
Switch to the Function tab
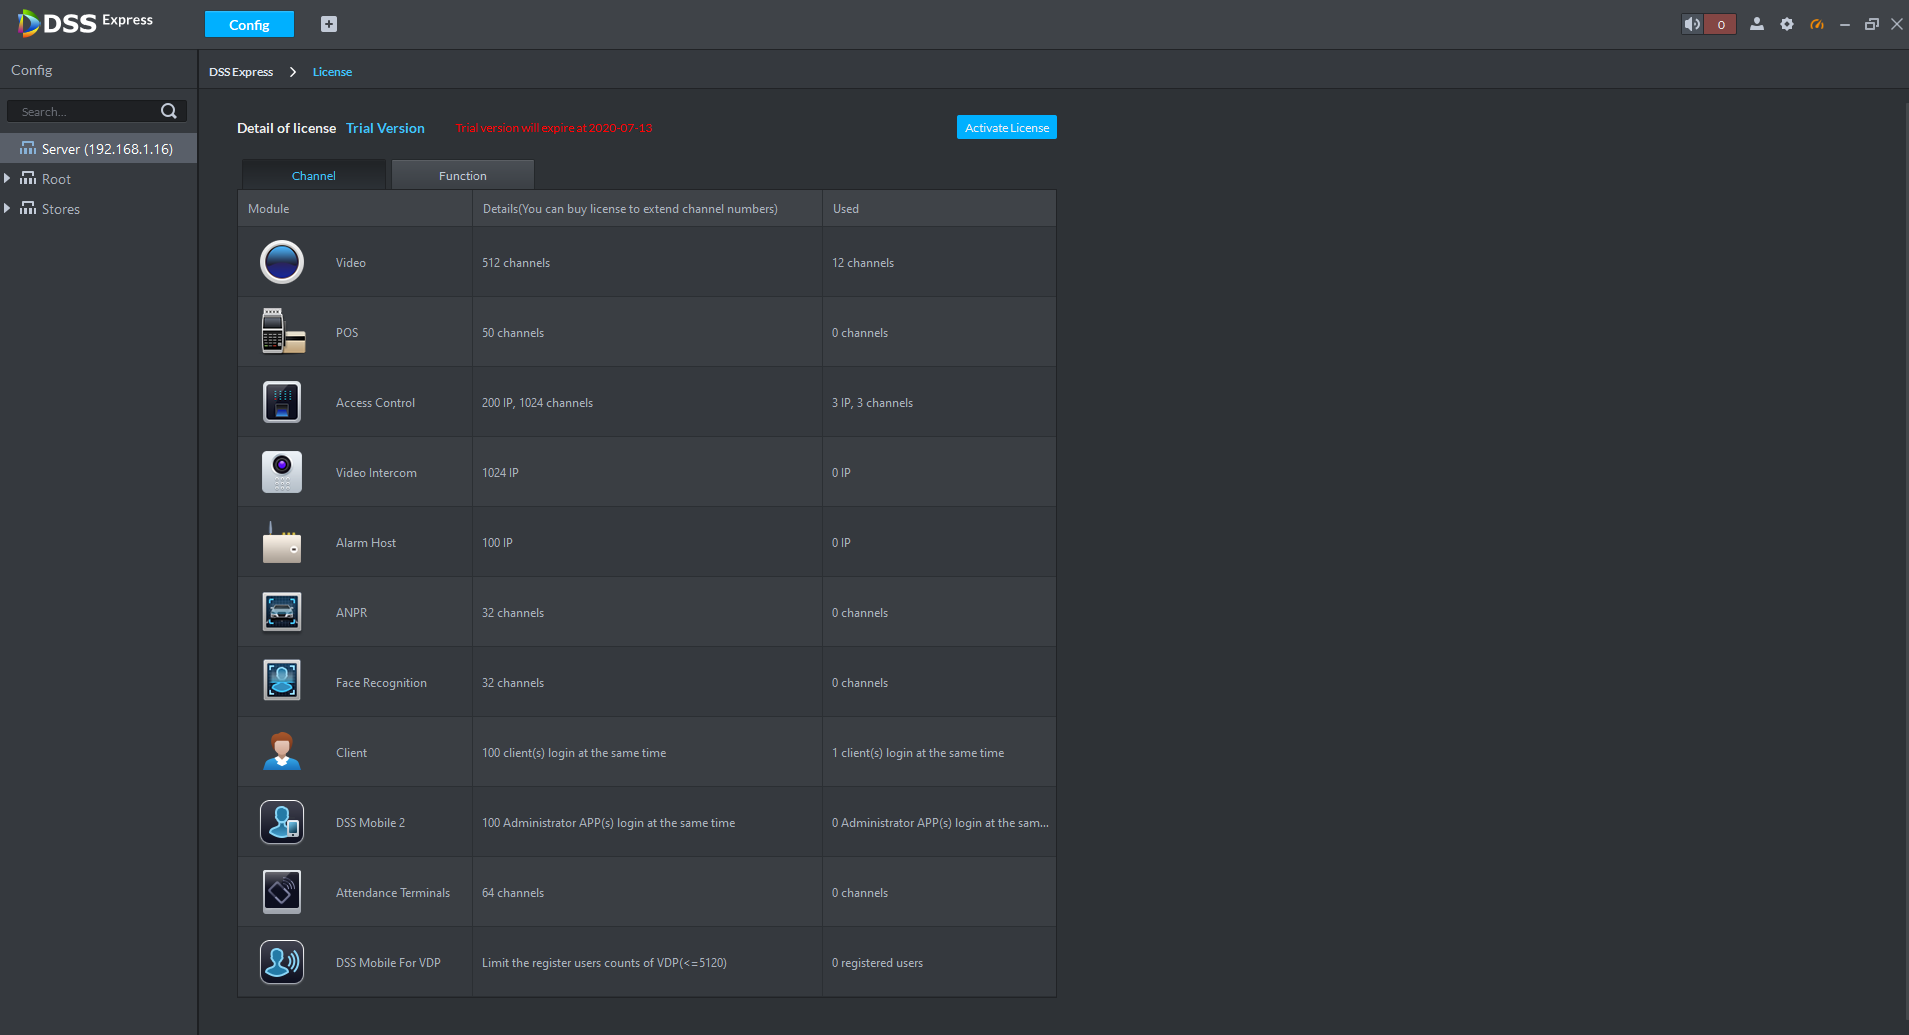pyautogui.click(x=463, y=175)
